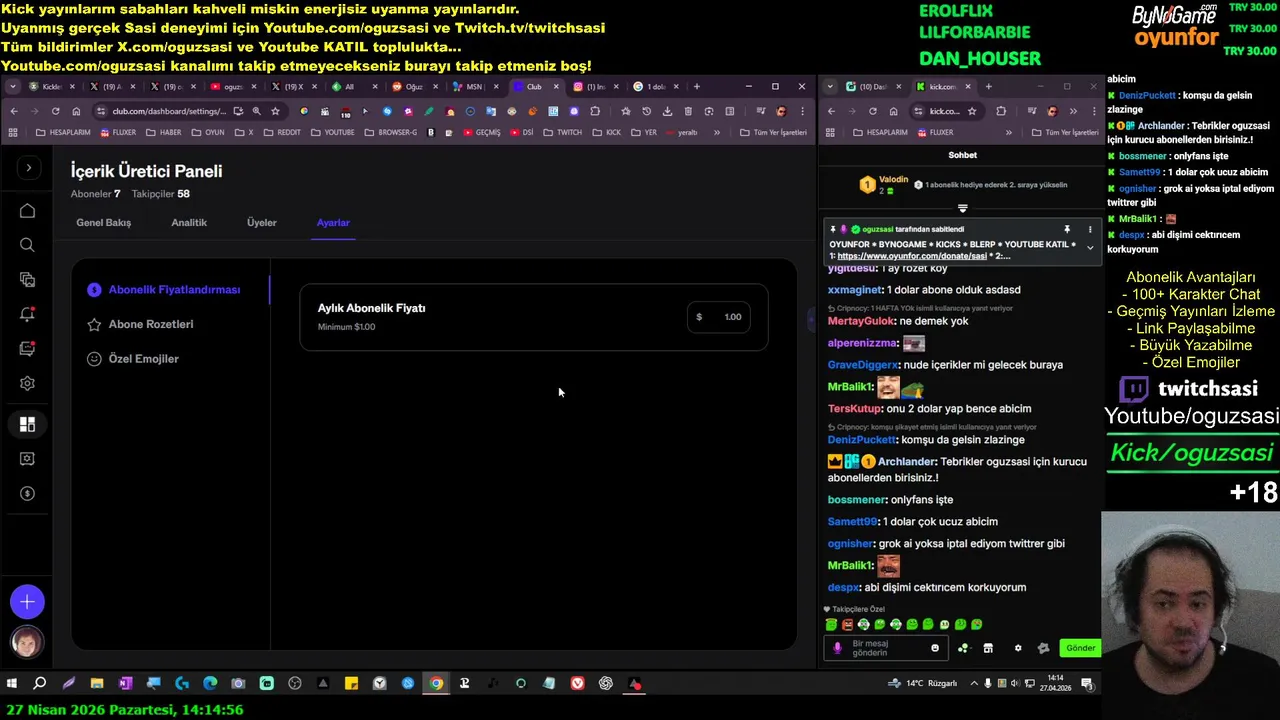Edit the monthly subscription price field
Image resolution: width=1280 pixels, height=720 pixels.
point(719,317)
